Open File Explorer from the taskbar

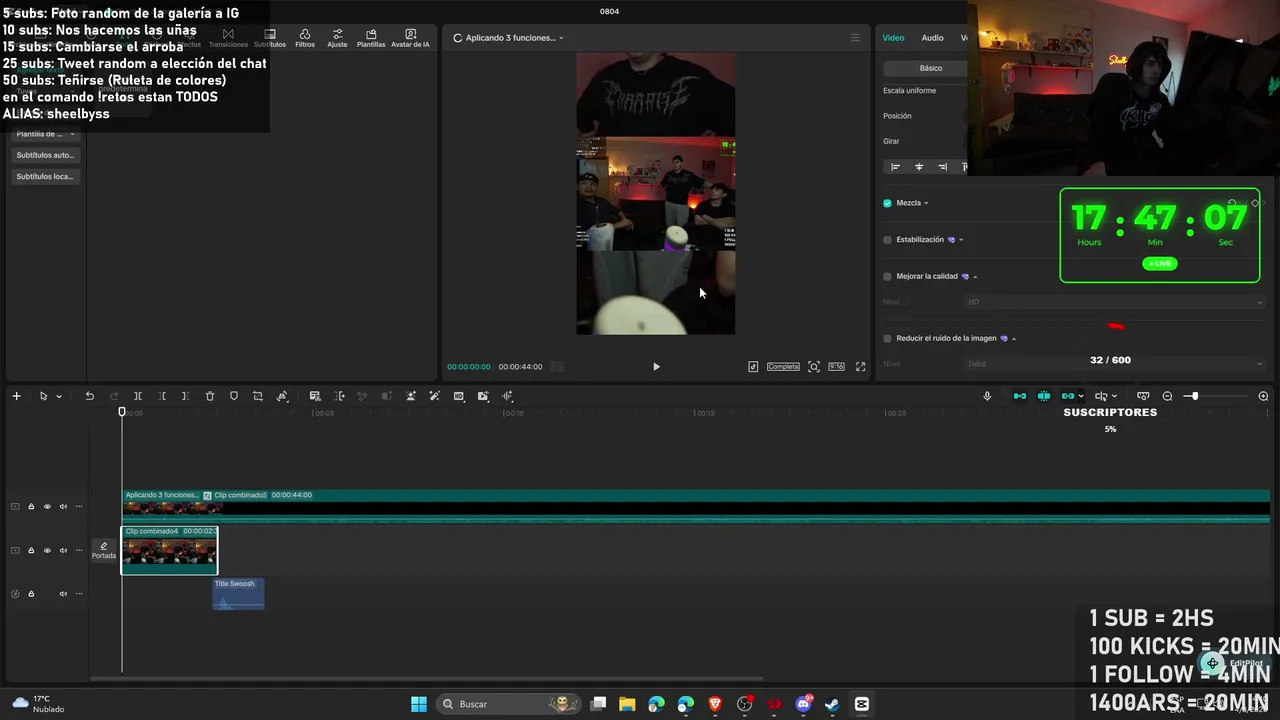(x=627, y=704)
